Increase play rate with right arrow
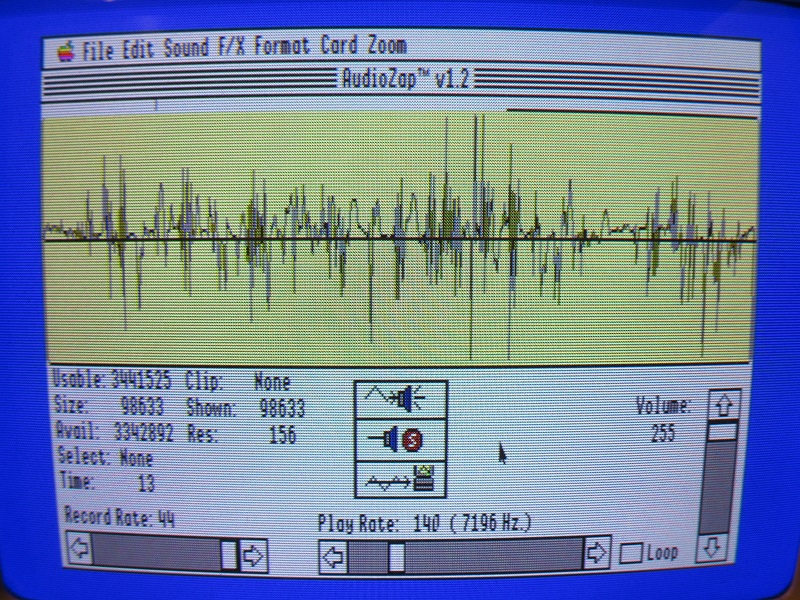Viewport: 800px width, 600px height. point(596,552)
